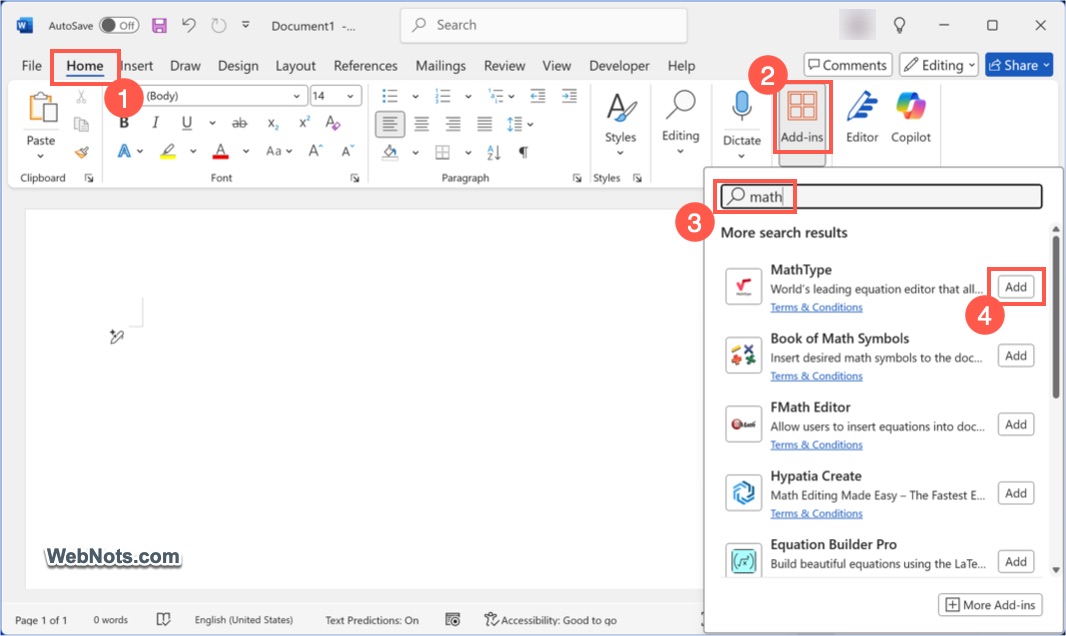
Task: Apply yellow text highlight color
Action: coord(168,151)
